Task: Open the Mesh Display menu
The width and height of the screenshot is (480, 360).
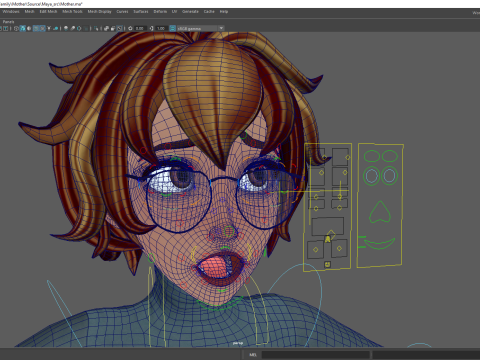Action: pyautogui.click(x=99, y=12)
